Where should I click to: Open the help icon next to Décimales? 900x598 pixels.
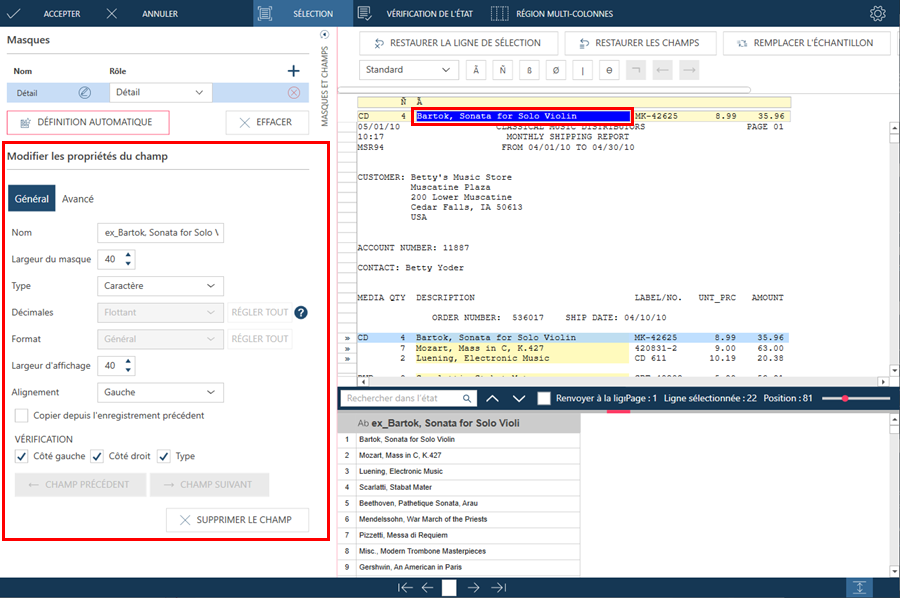301,312
